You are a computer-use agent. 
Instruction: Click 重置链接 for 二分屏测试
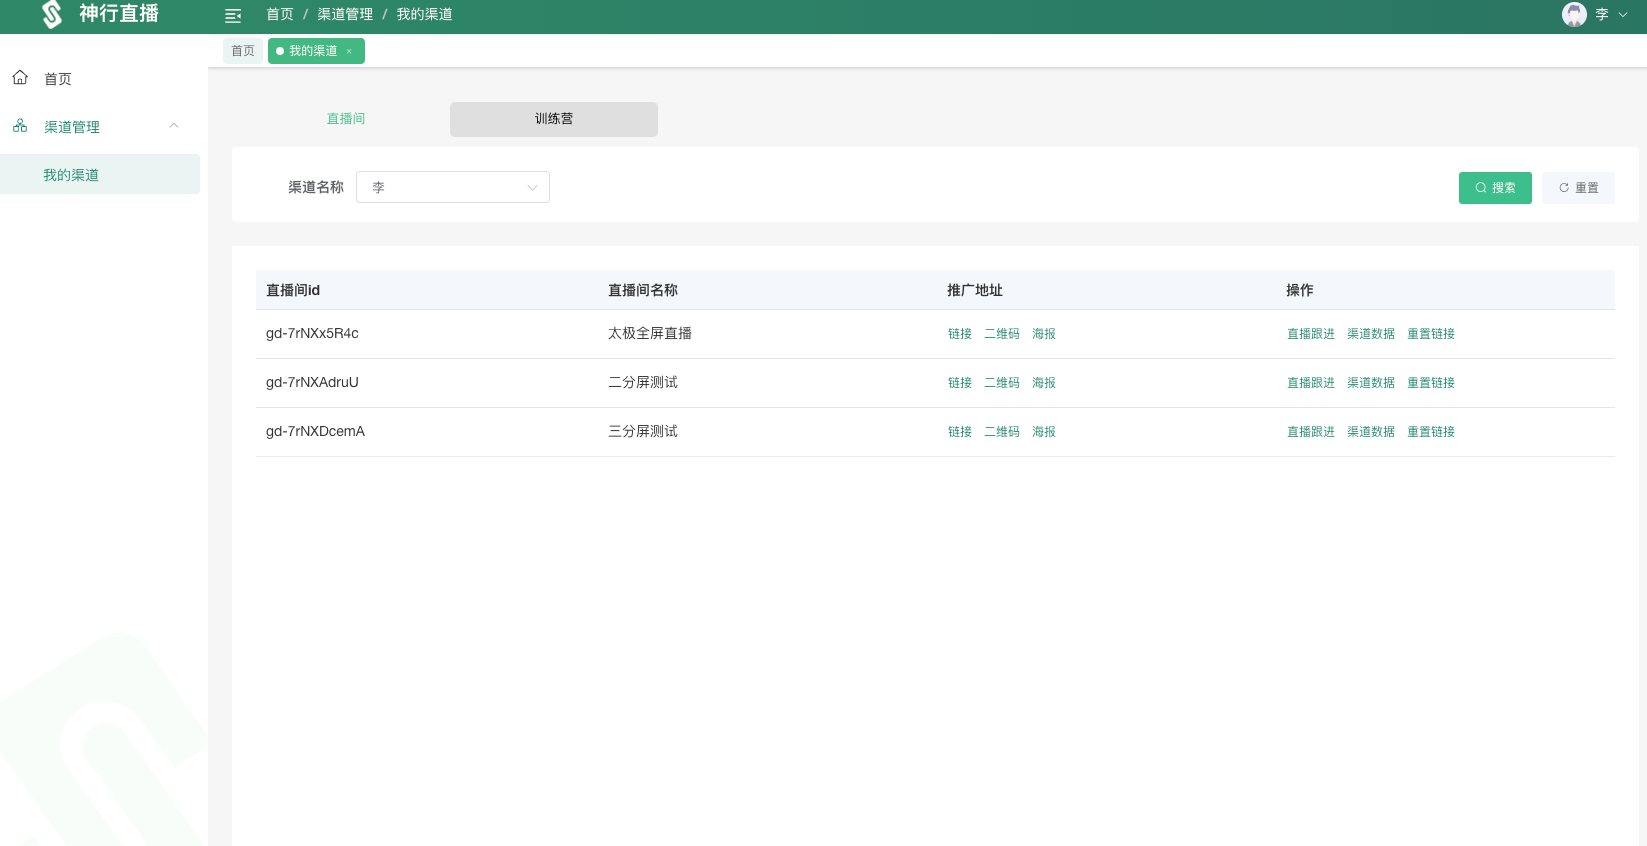(x=1431, y=383)
